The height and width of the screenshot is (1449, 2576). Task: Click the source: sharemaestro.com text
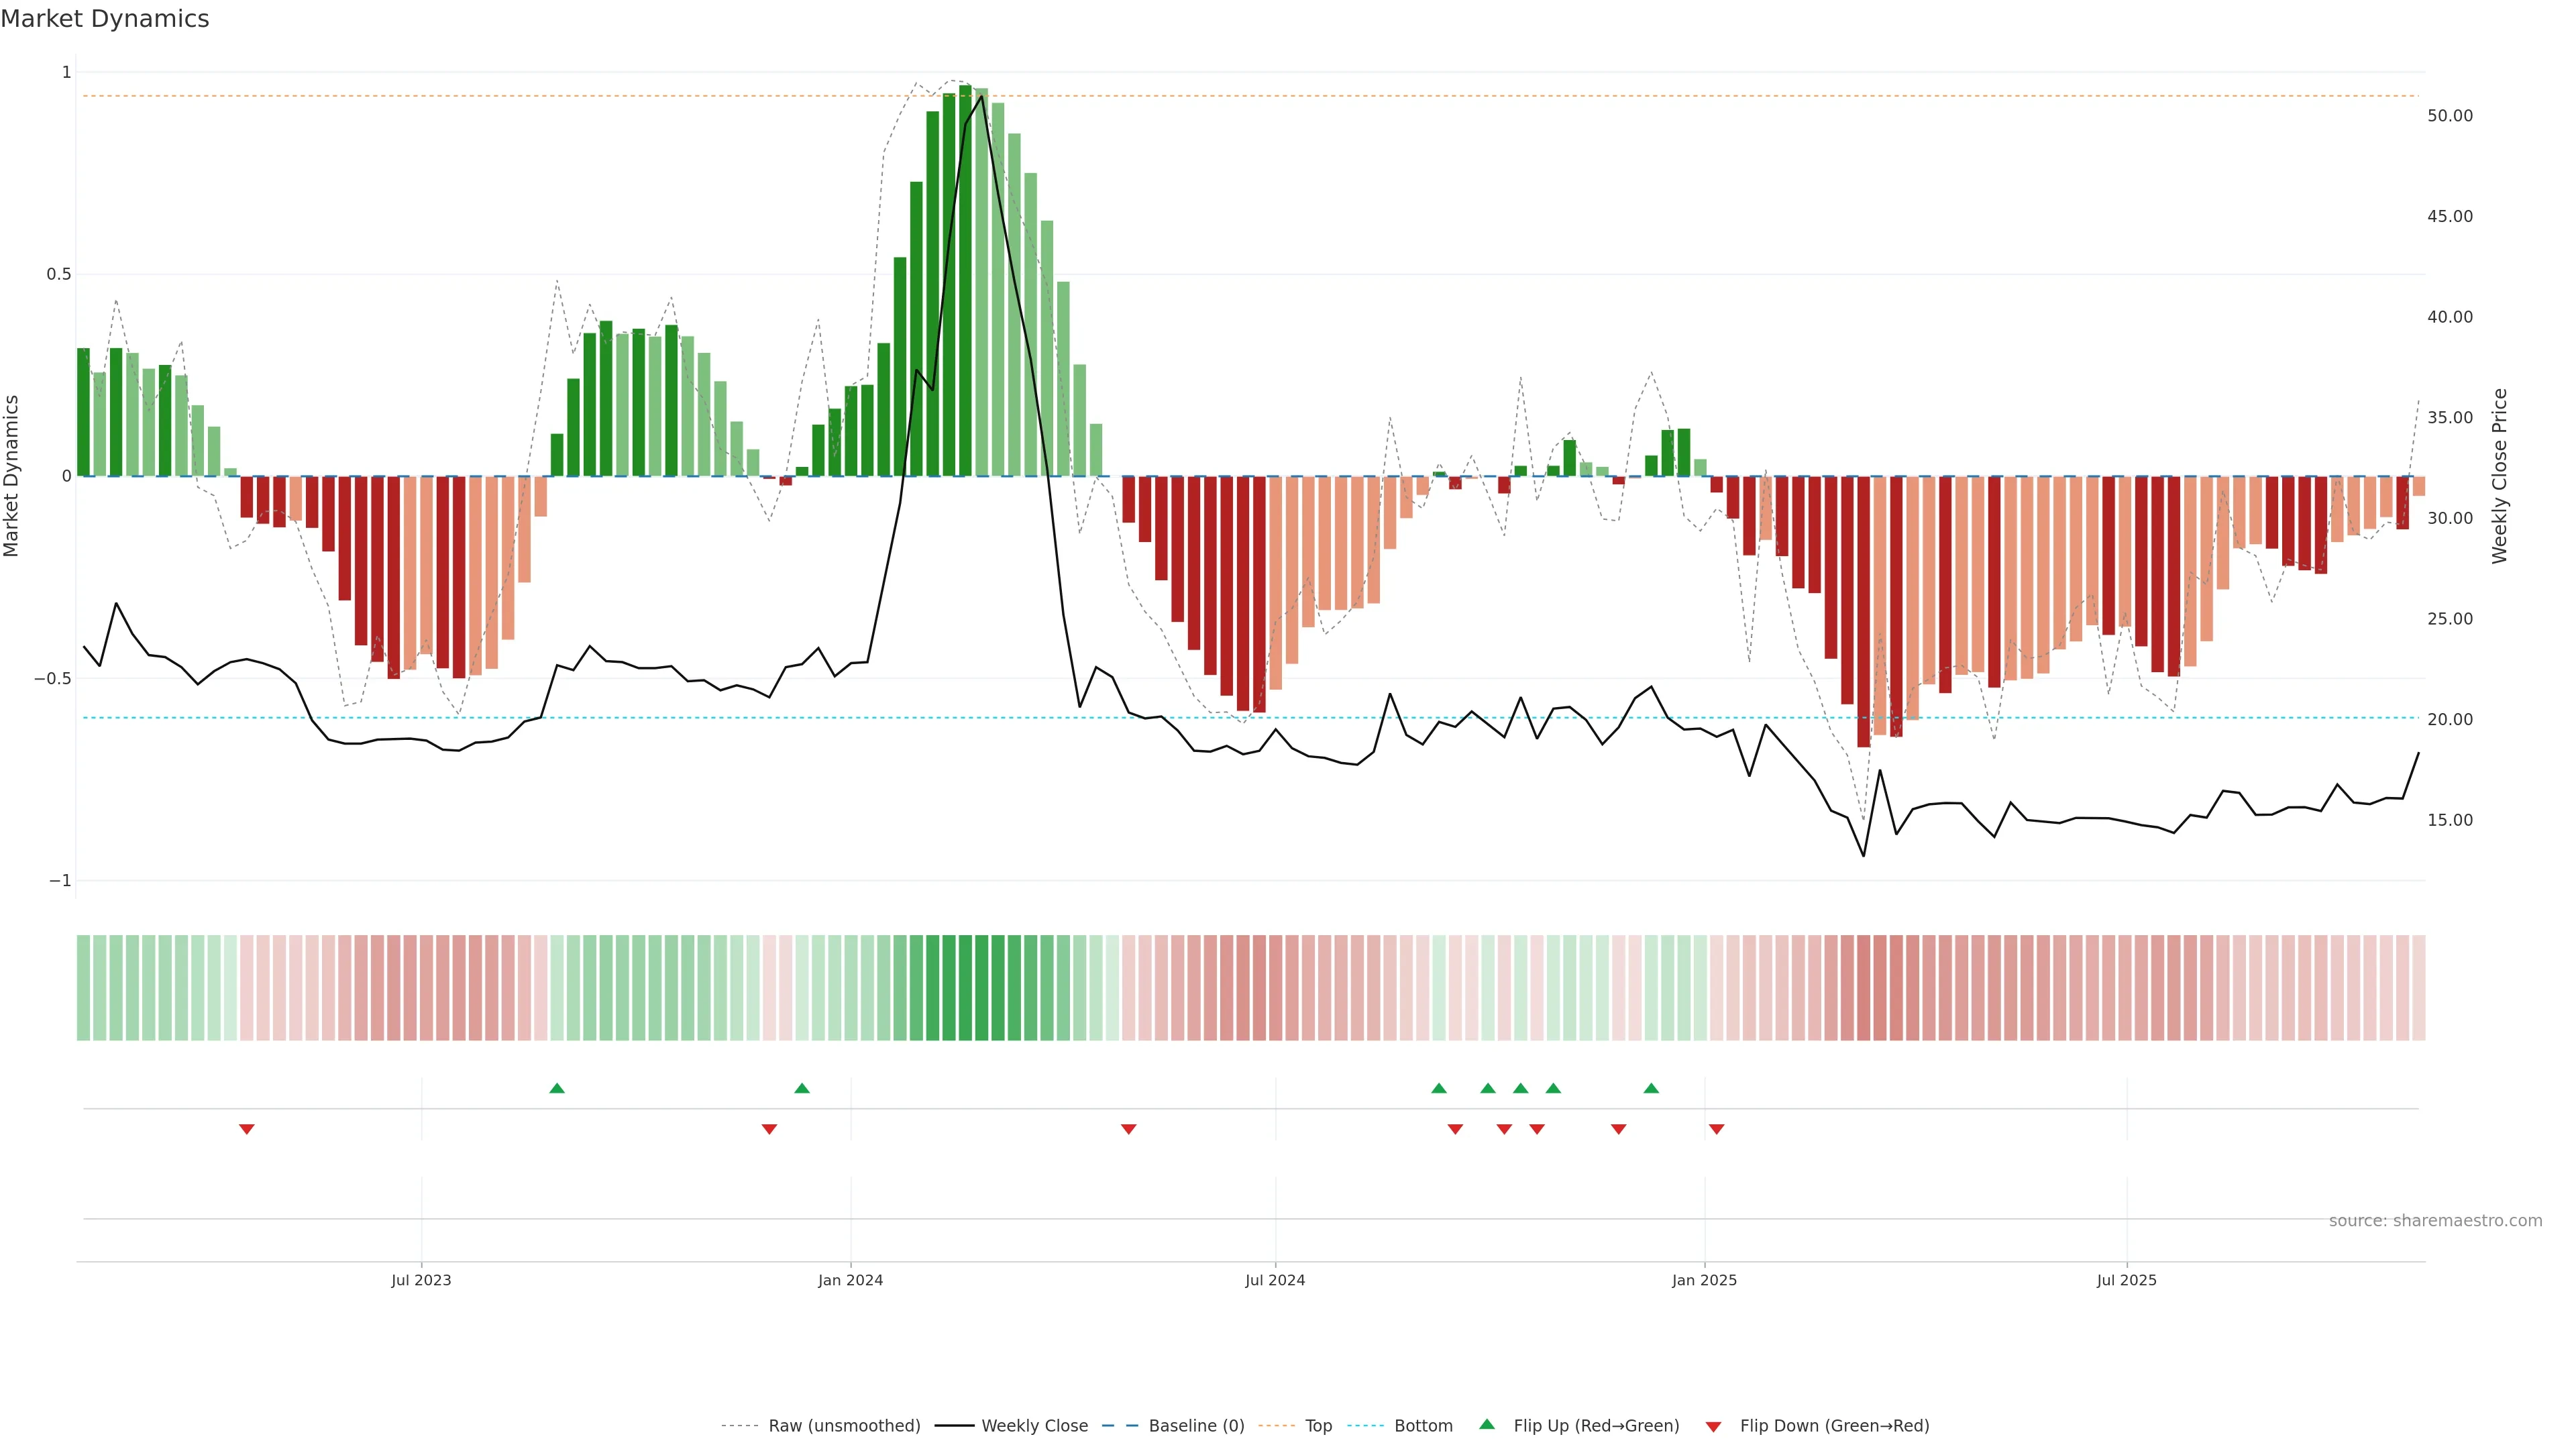tap(2435, 1221)
